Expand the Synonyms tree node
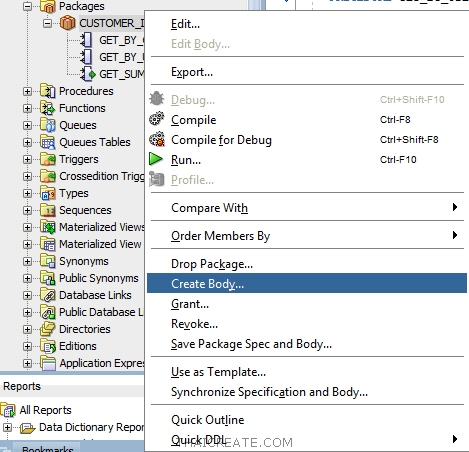This screenshot has height=452, width=469. point(28,261)
